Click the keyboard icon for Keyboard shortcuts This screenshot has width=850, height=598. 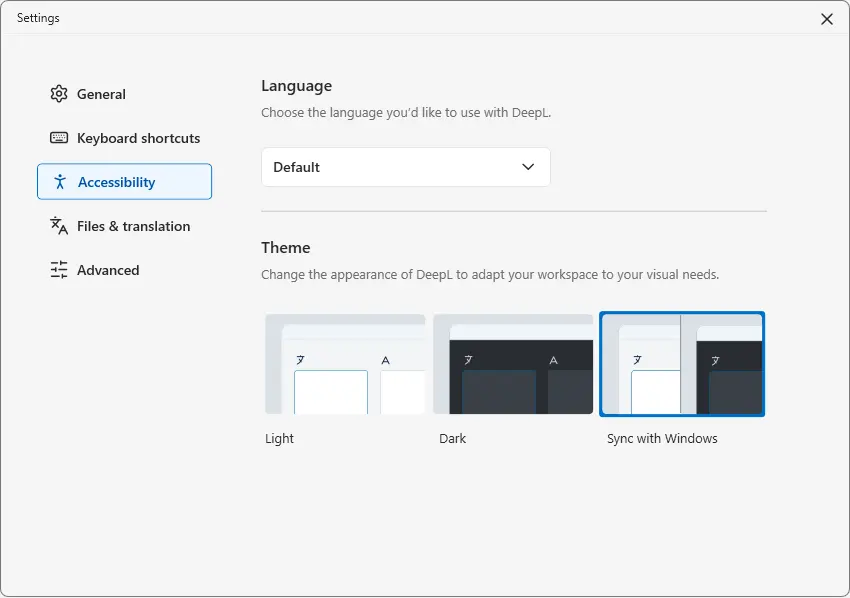coord(59,138)
